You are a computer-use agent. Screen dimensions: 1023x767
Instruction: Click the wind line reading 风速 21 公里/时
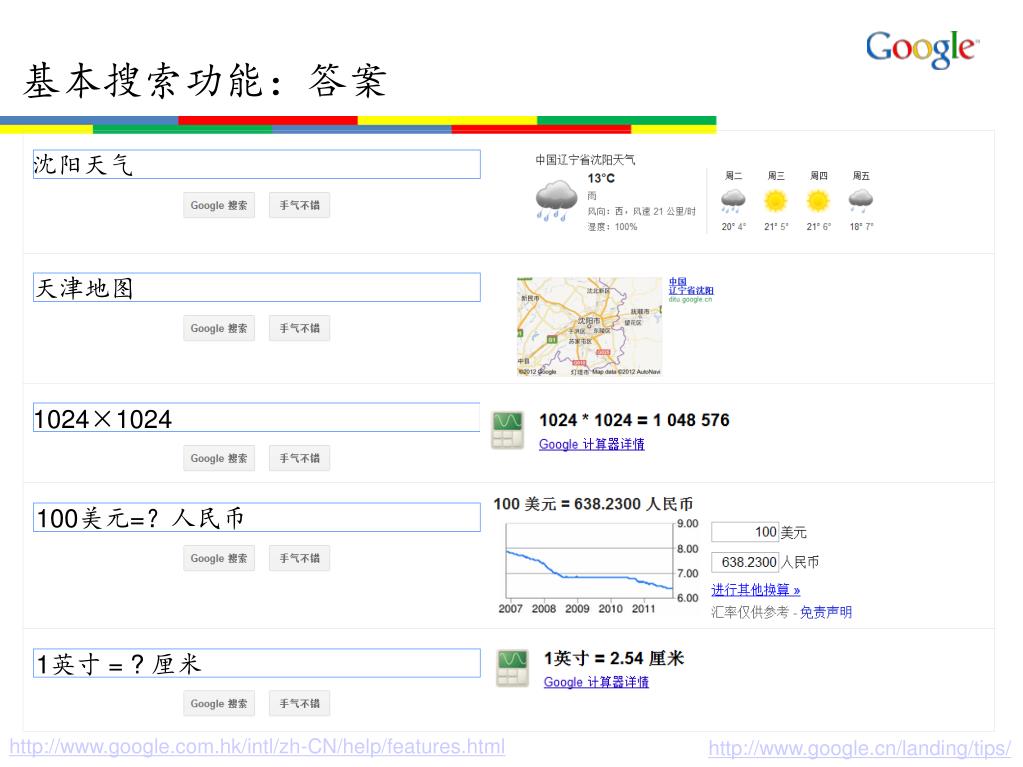point(641,211)
